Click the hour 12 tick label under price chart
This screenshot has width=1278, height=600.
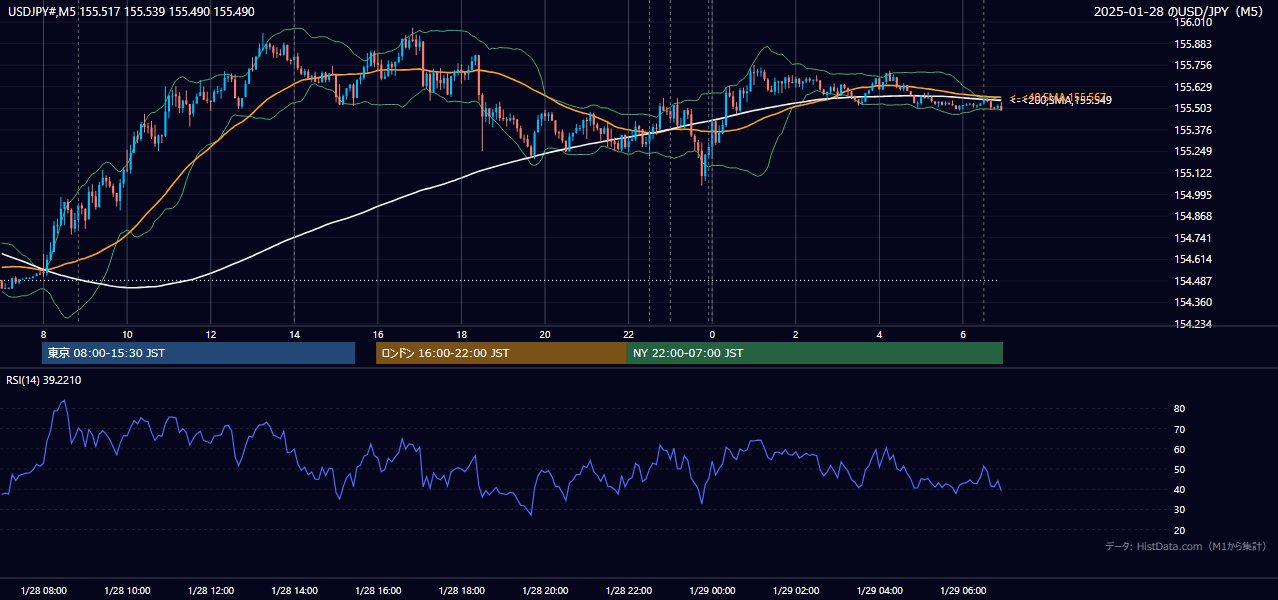click(211, 334)
